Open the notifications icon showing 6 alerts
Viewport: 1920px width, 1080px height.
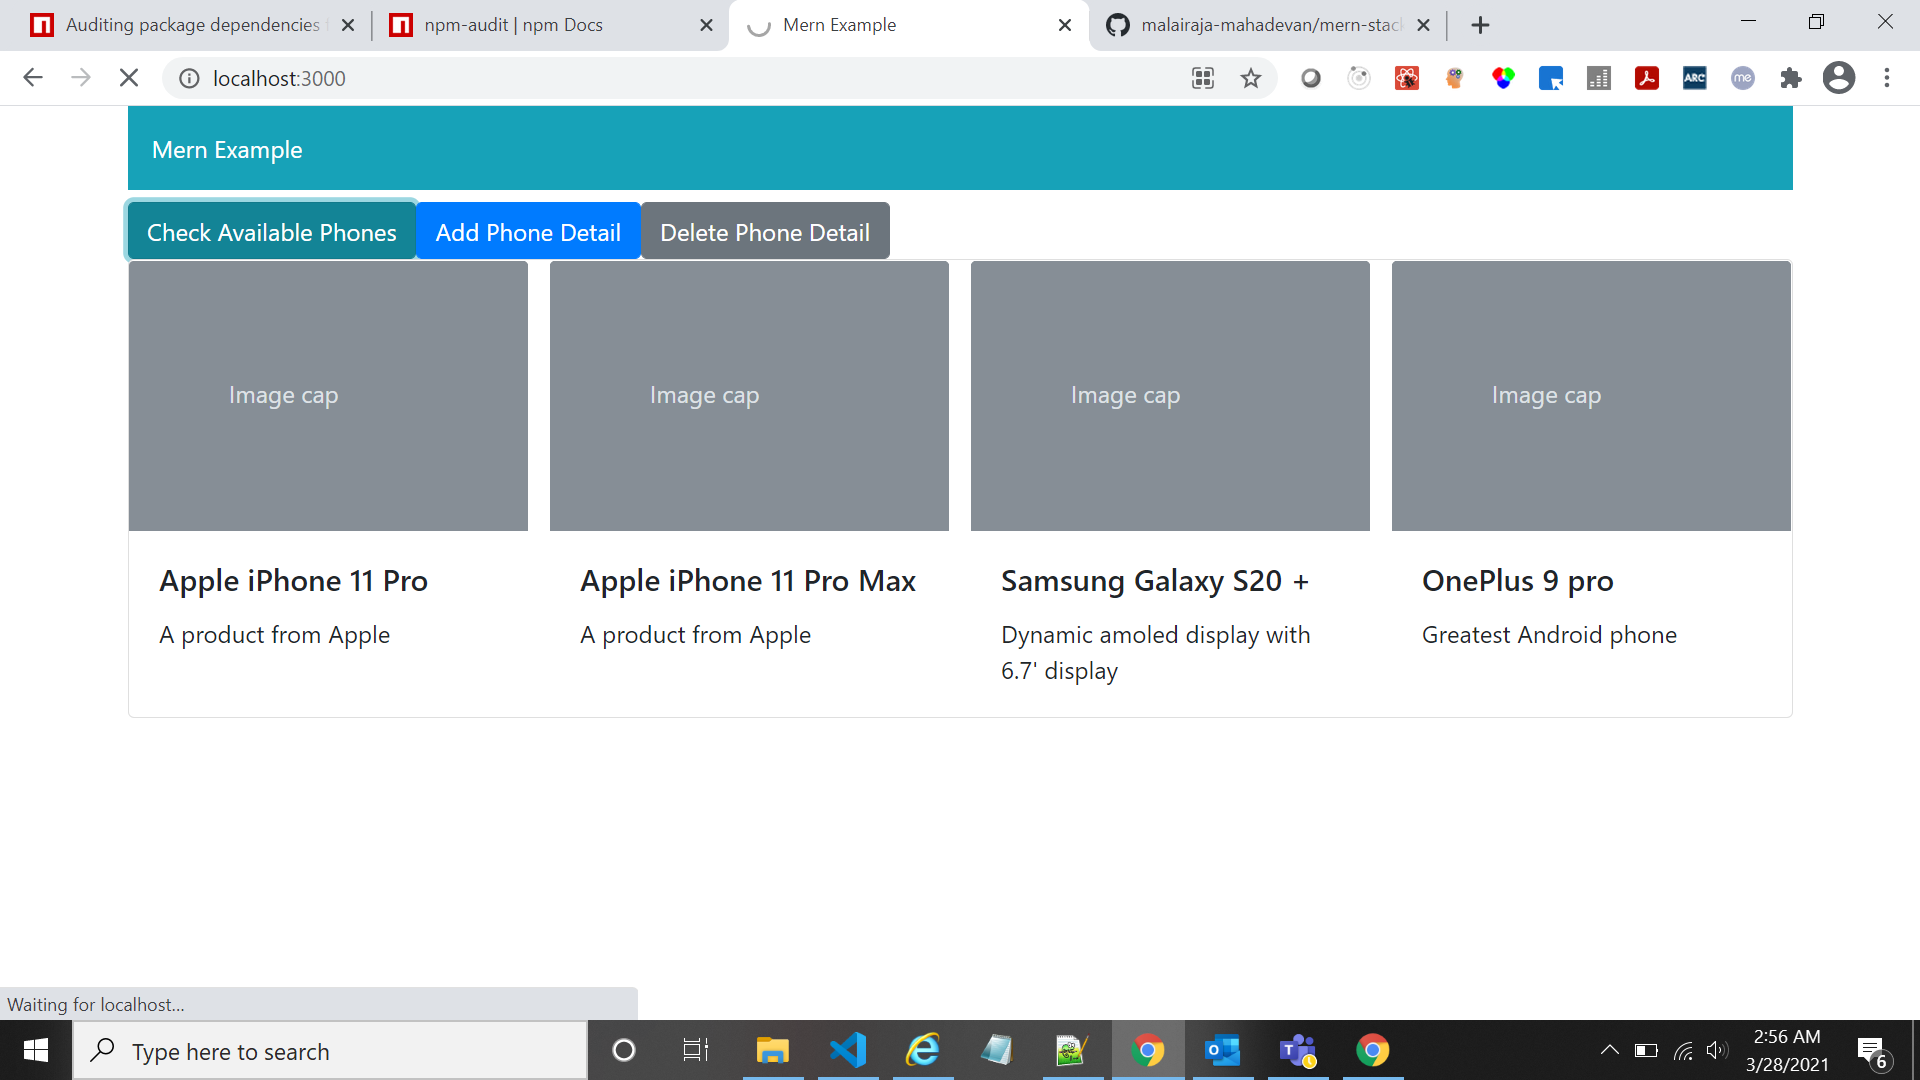click(1873, 1050)
